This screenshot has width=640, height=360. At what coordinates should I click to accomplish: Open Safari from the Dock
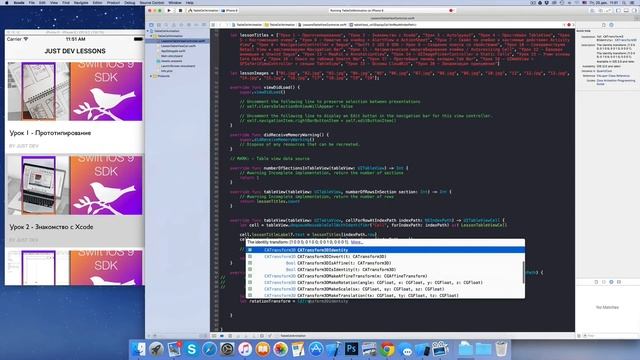pyautogui.click(x=209, y=349)
